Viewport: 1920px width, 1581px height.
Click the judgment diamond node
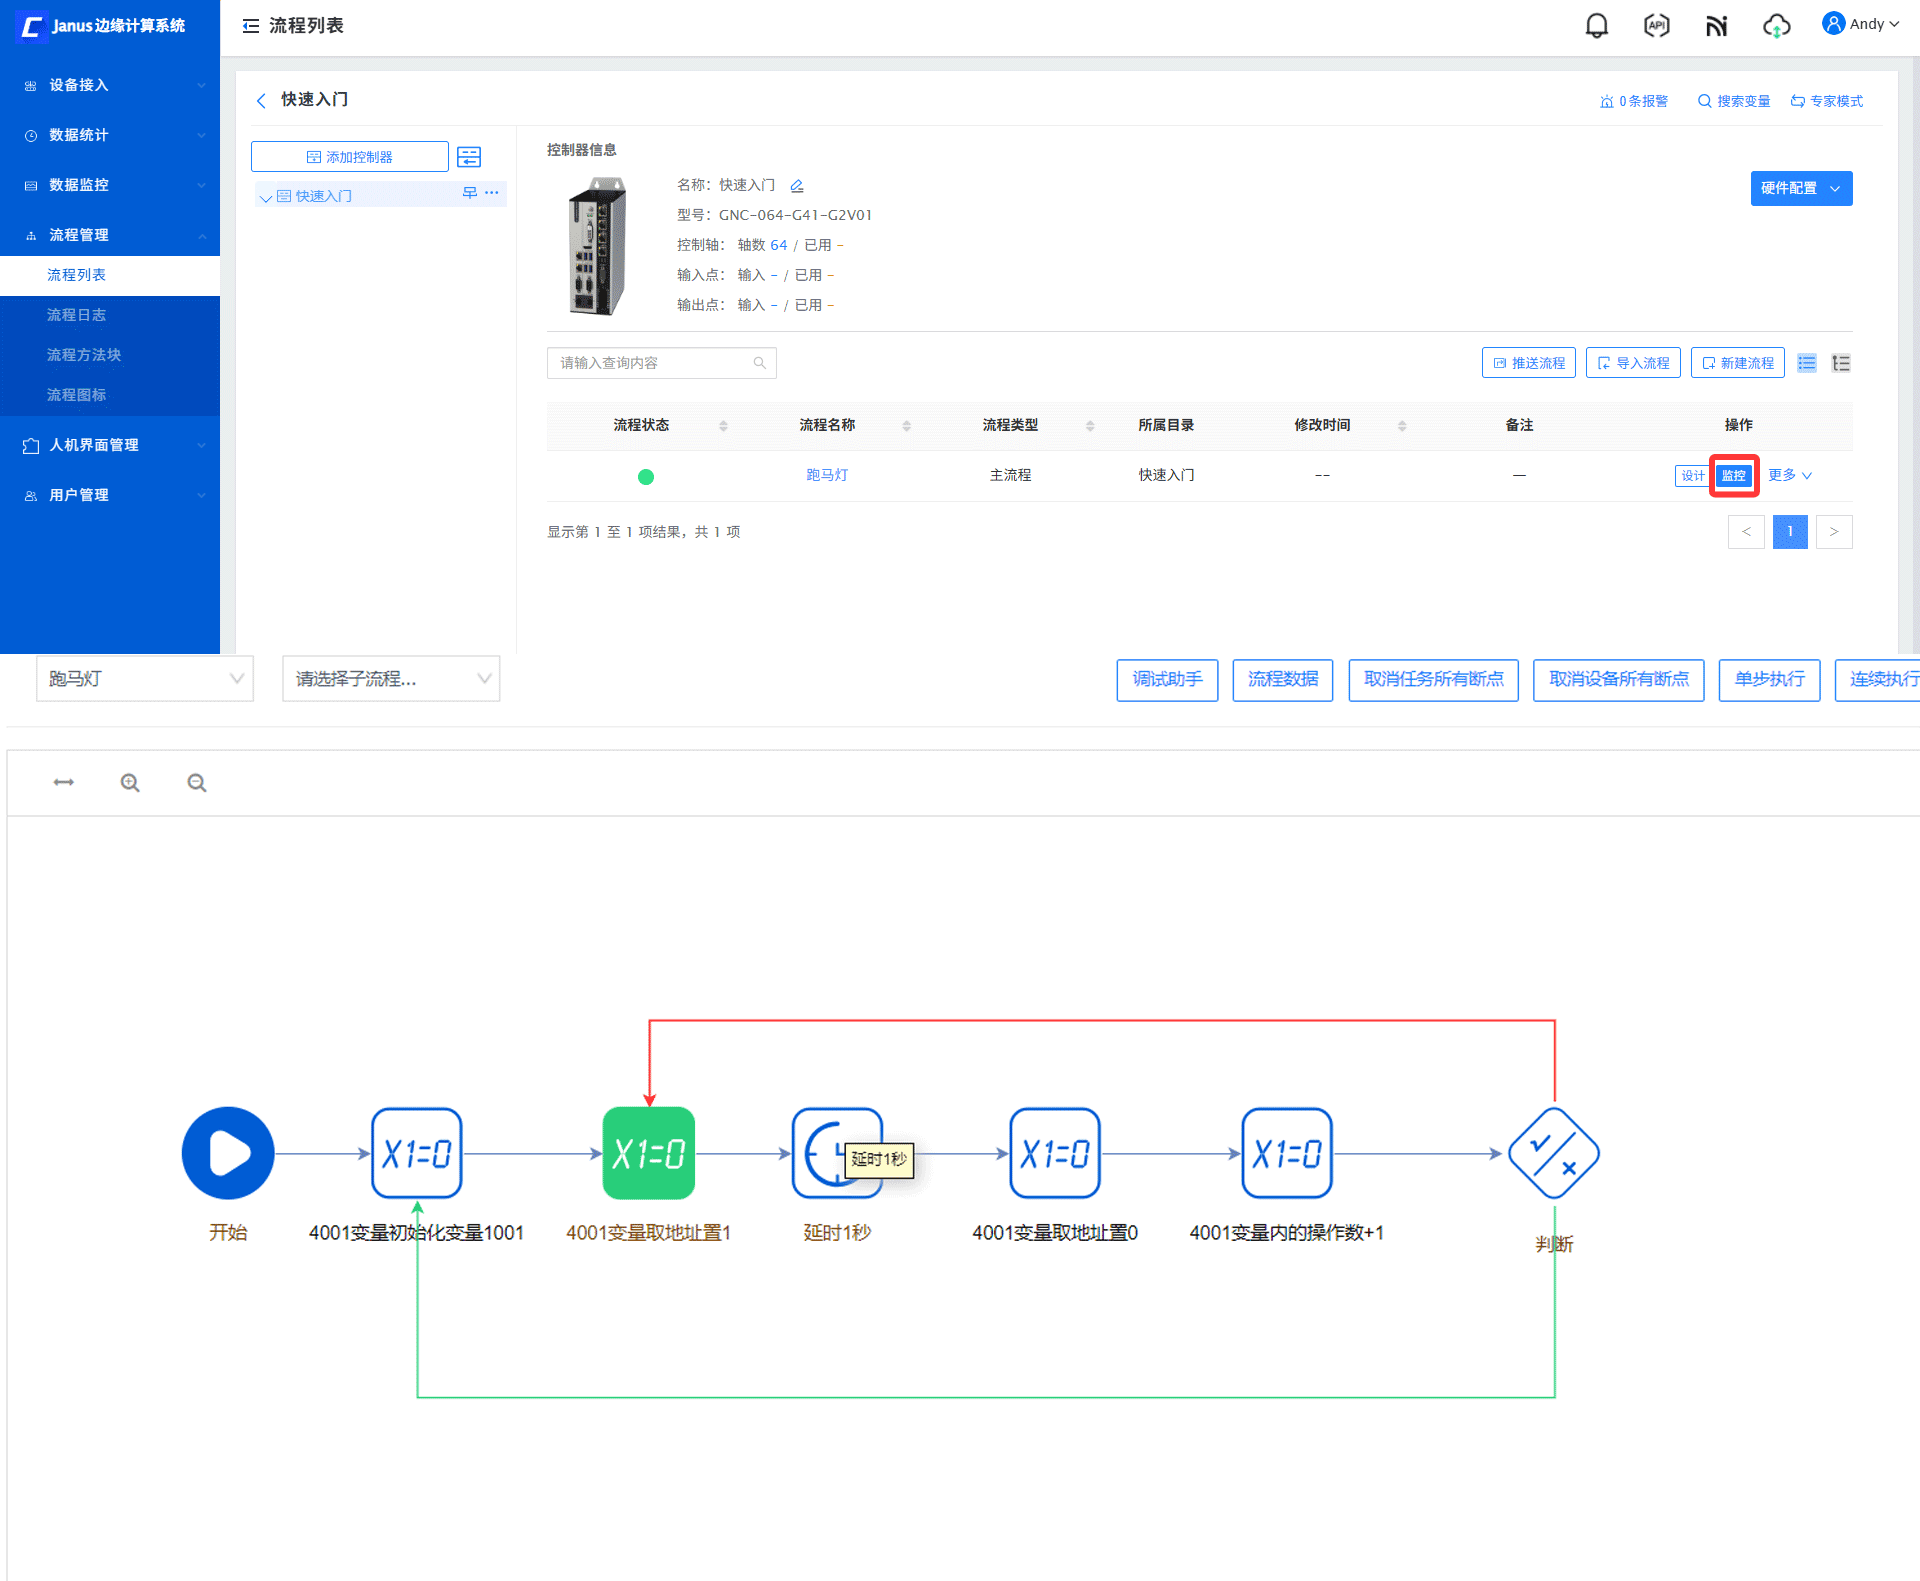(1553, 1153)
